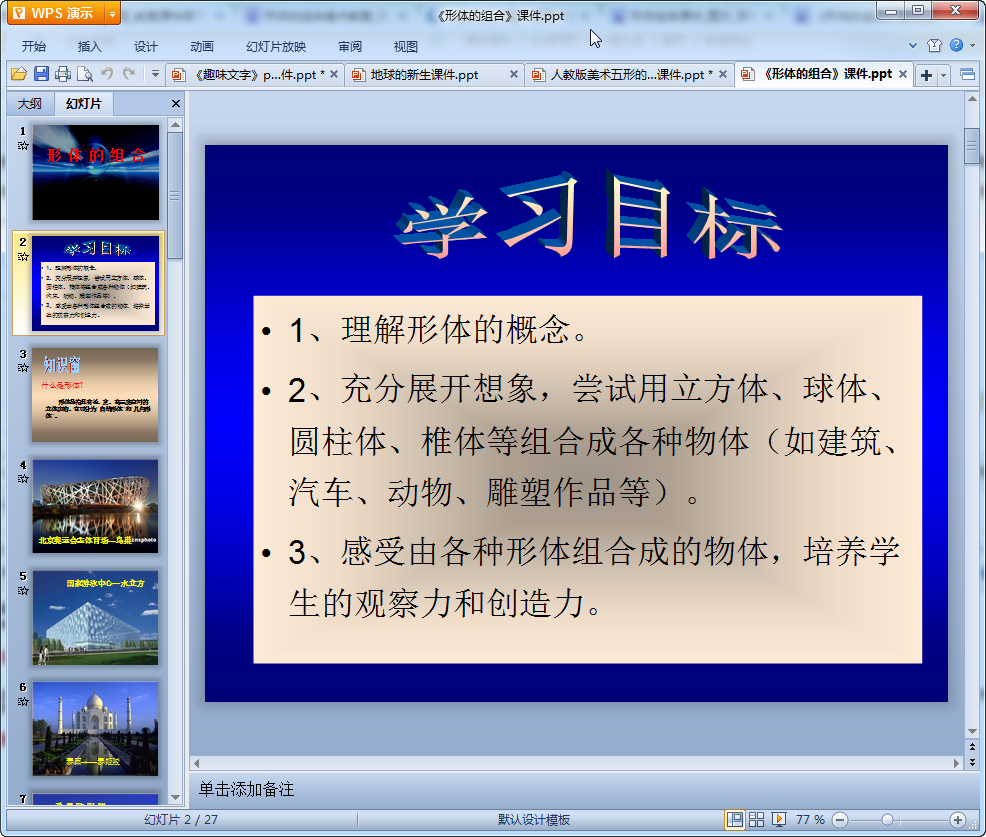This screenshot has height=837, width=986.
Task: Close the slide thumbnail panel
Action: click(176, 104)
